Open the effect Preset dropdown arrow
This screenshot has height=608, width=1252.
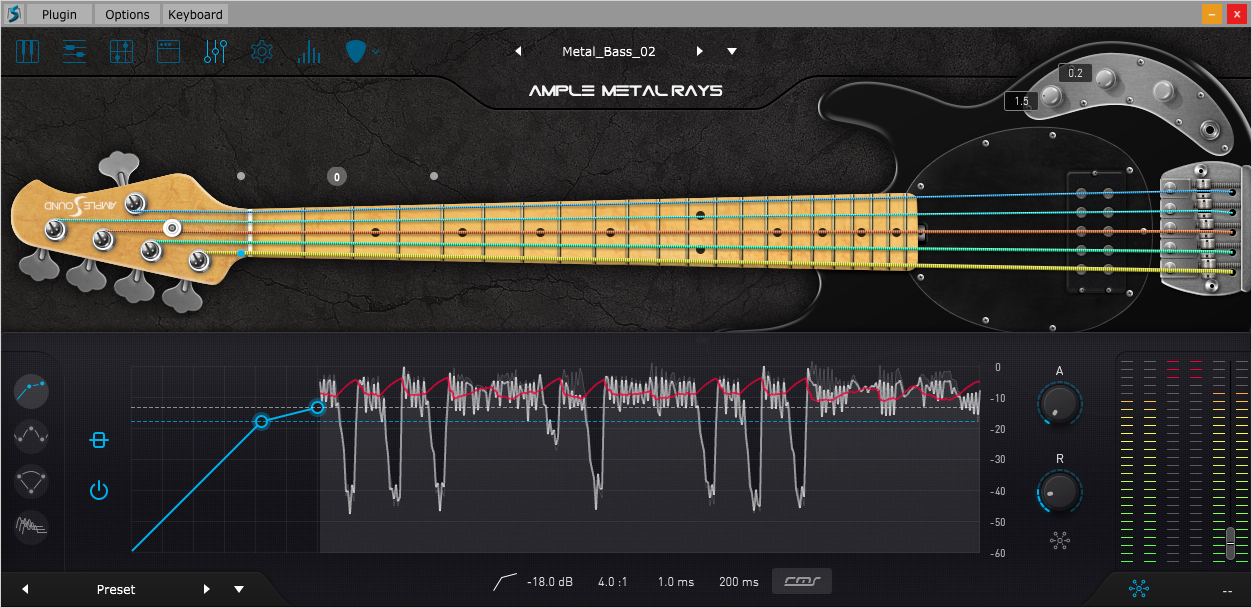pyautogui.click(x=239, y=589)
